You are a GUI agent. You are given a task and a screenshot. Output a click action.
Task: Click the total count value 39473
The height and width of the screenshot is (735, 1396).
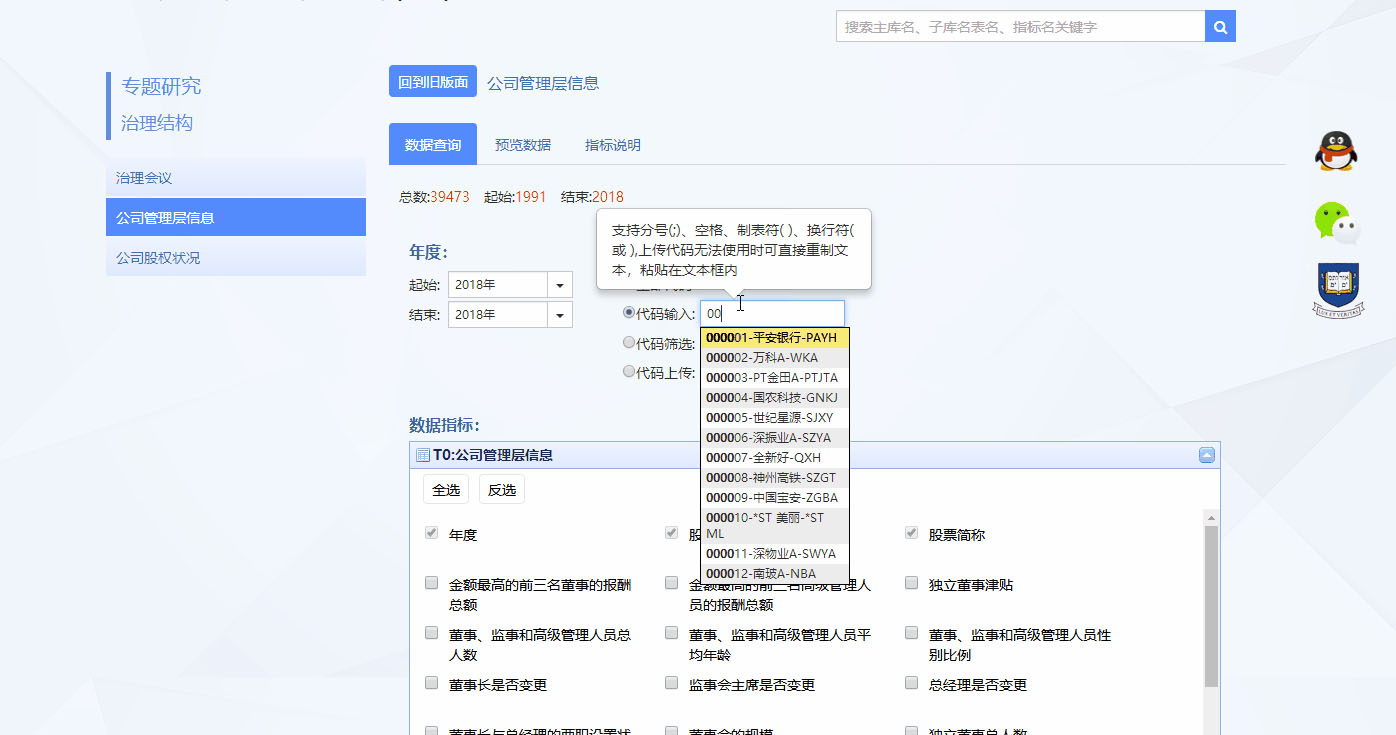pos(450,197)
